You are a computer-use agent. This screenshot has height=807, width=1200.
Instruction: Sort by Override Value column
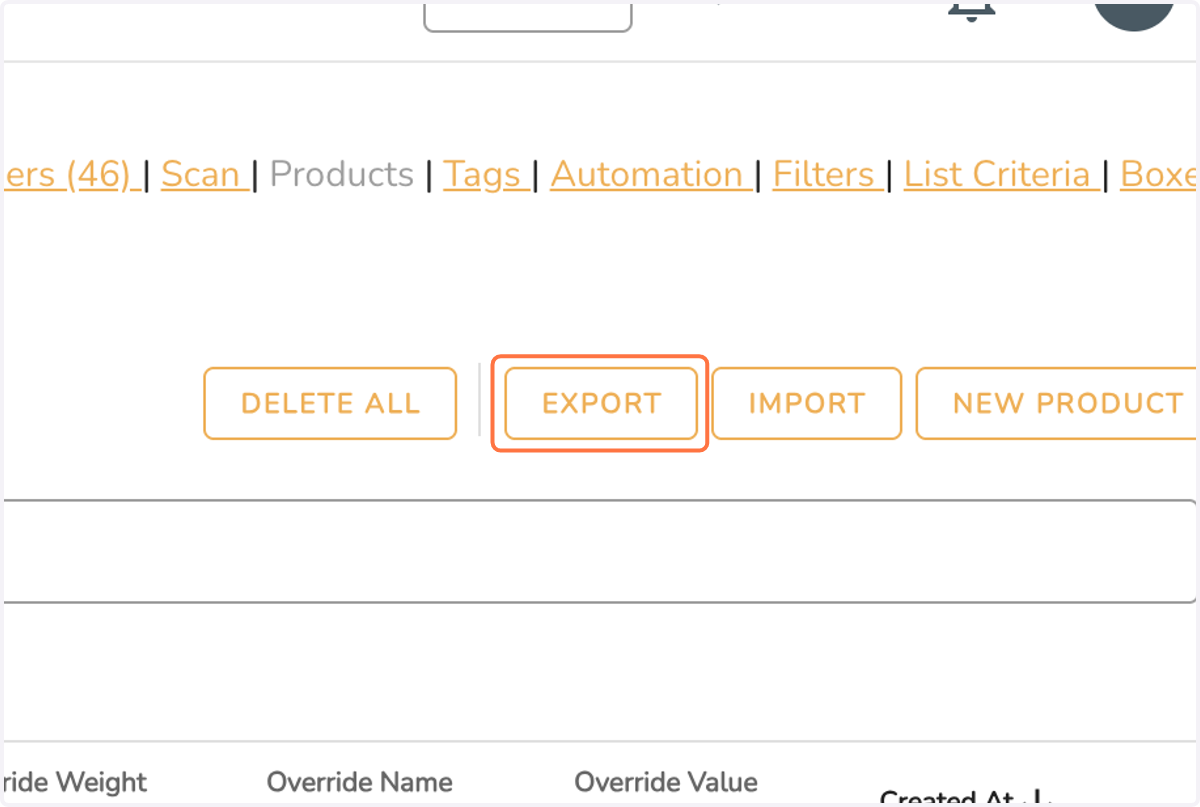(x=666, y=782)
